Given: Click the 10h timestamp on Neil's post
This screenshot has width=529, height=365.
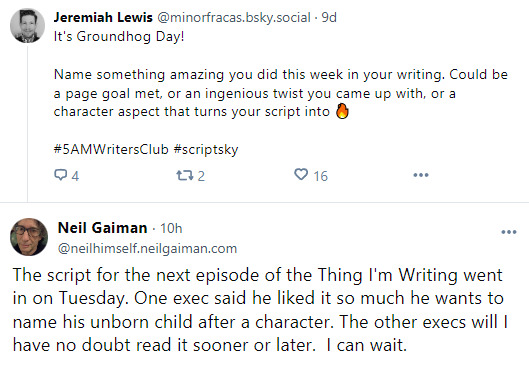Looking at the screenshot, I should (x=171, y=228).
